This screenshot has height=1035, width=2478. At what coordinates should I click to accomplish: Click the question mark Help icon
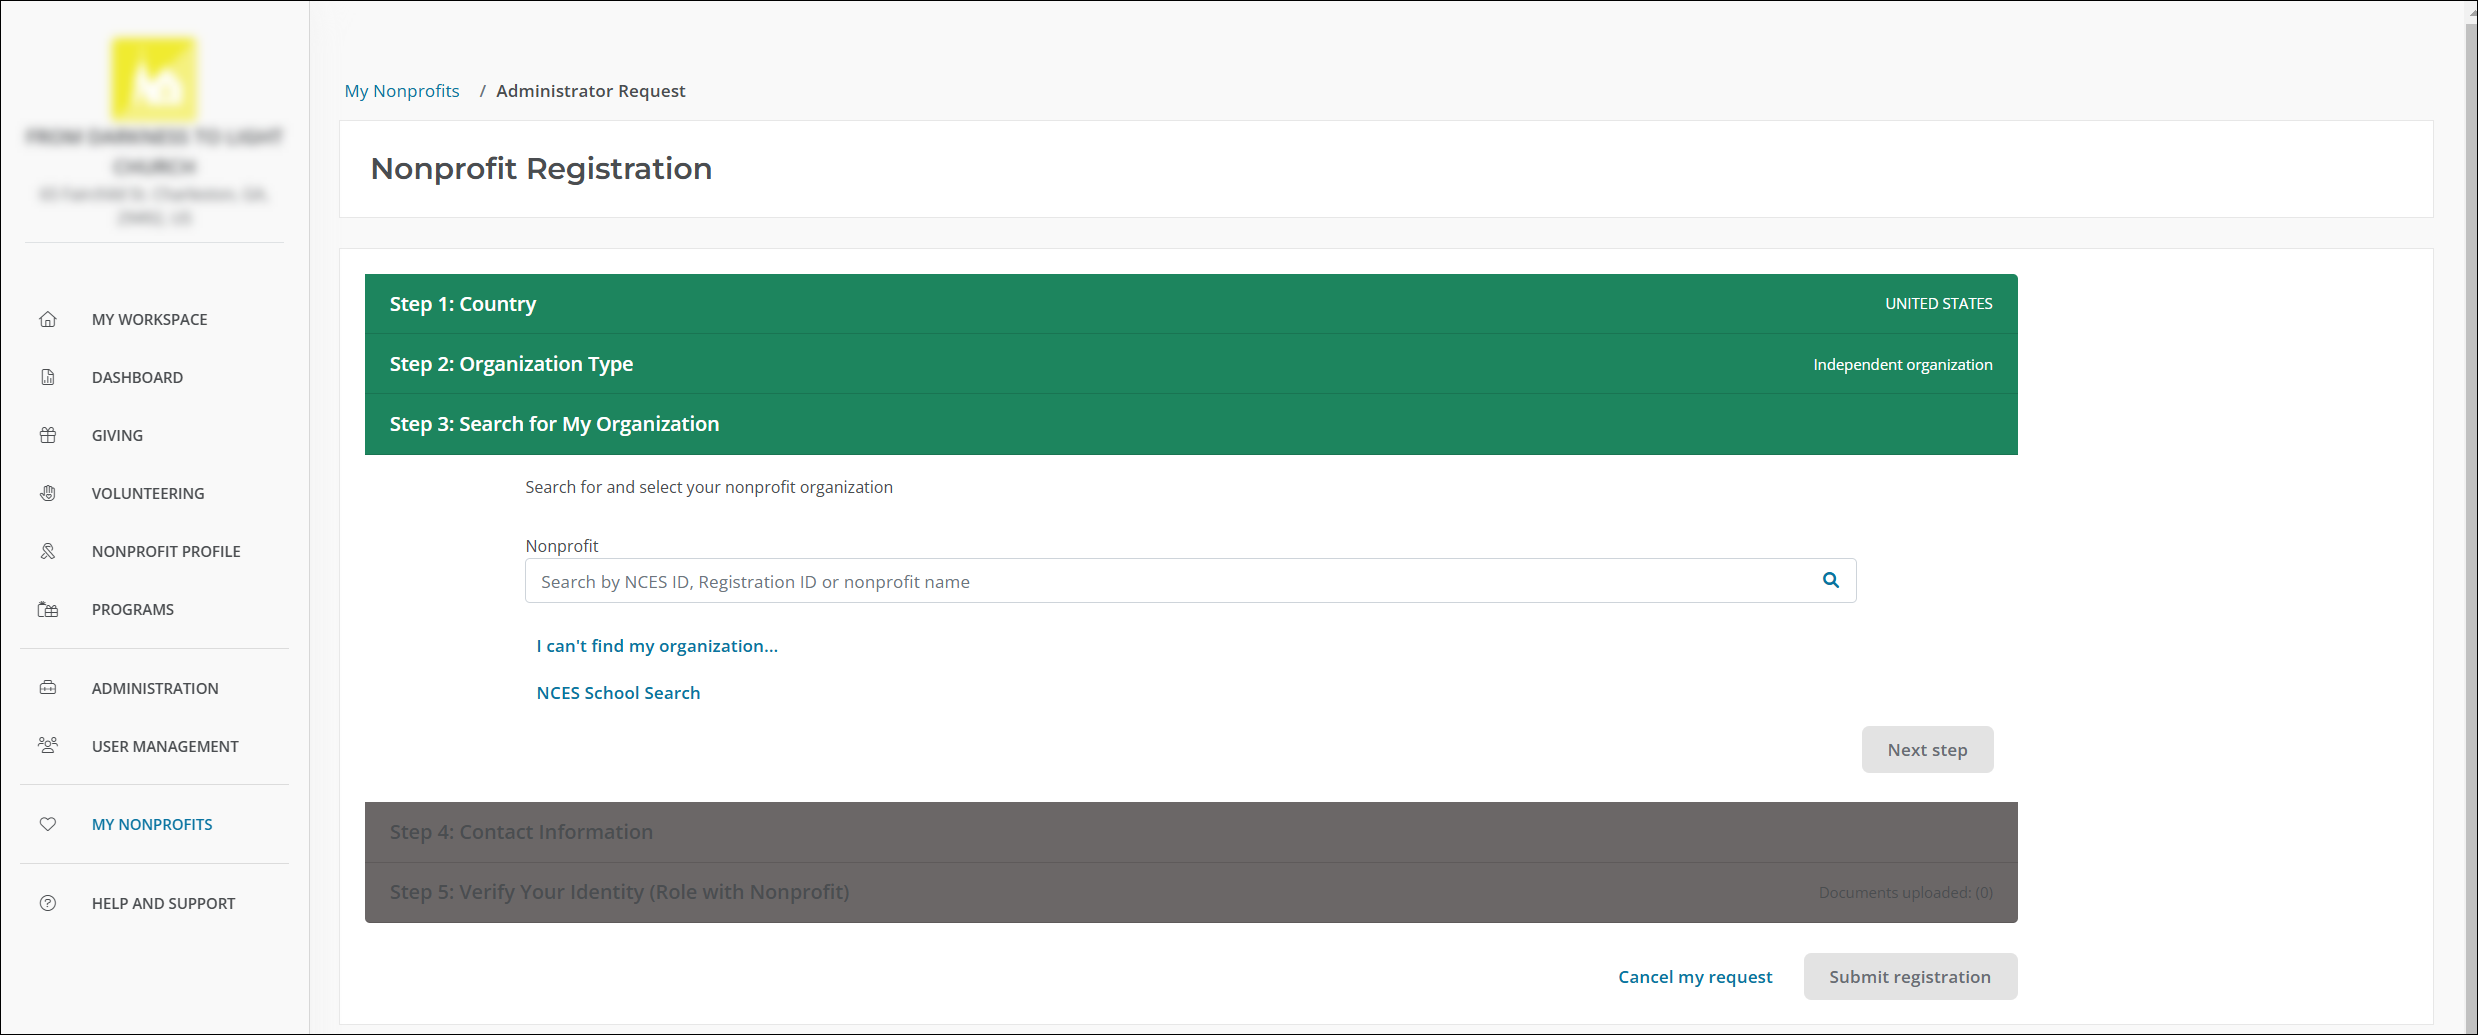click(48, 903)
